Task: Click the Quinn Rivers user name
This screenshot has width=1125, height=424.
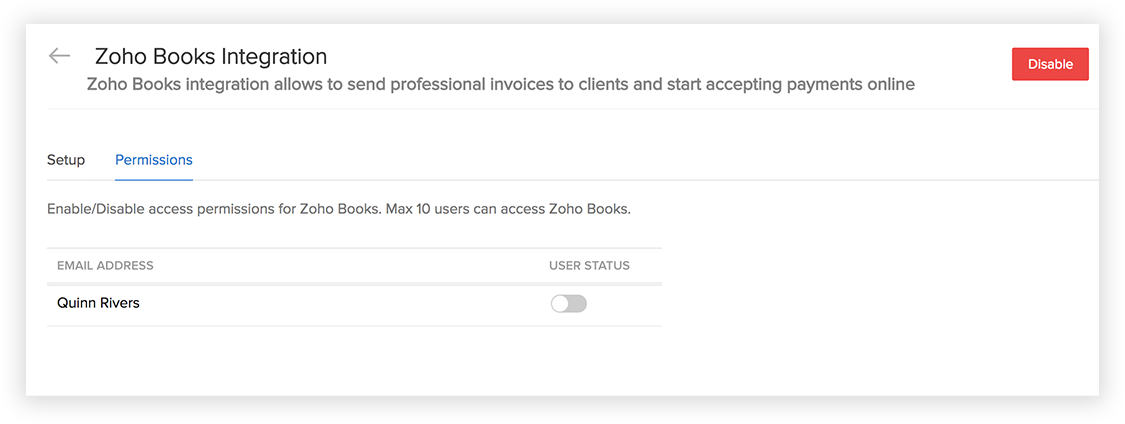Action: 98,303
